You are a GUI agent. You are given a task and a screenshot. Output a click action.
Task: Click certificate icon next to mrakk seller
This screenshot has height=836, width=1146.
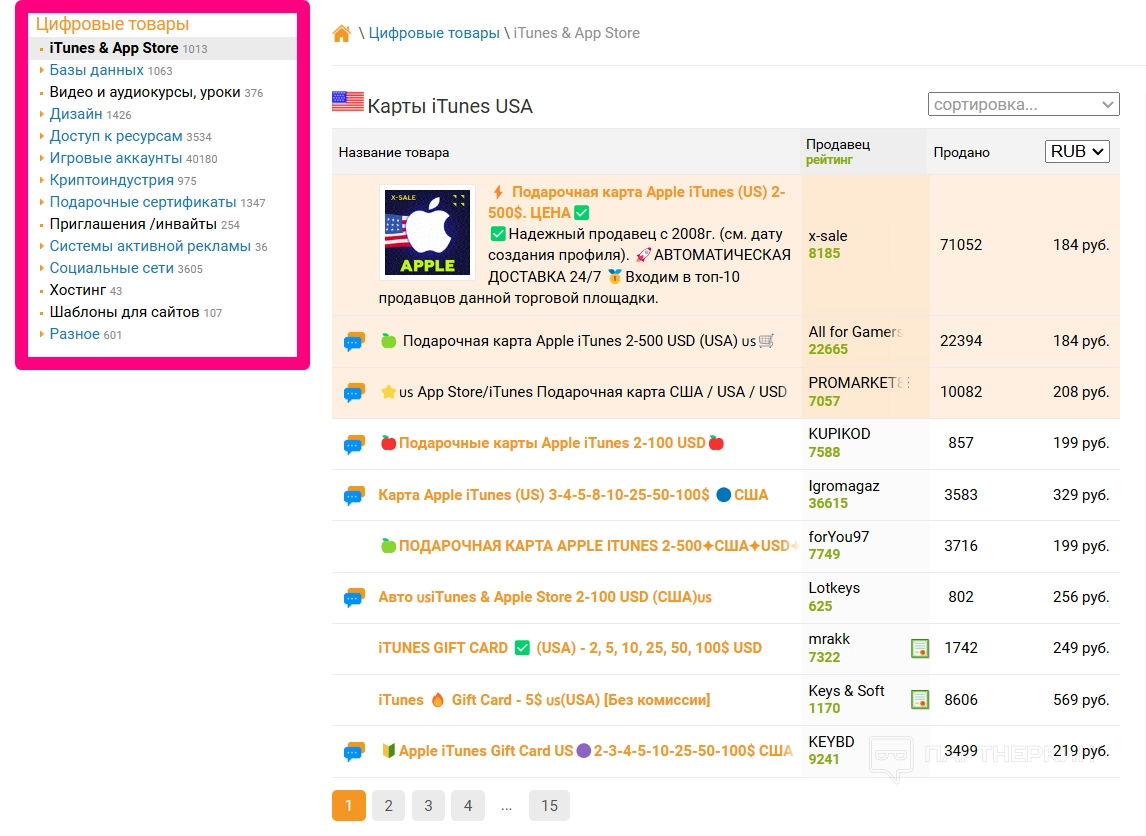click(920, 648)
